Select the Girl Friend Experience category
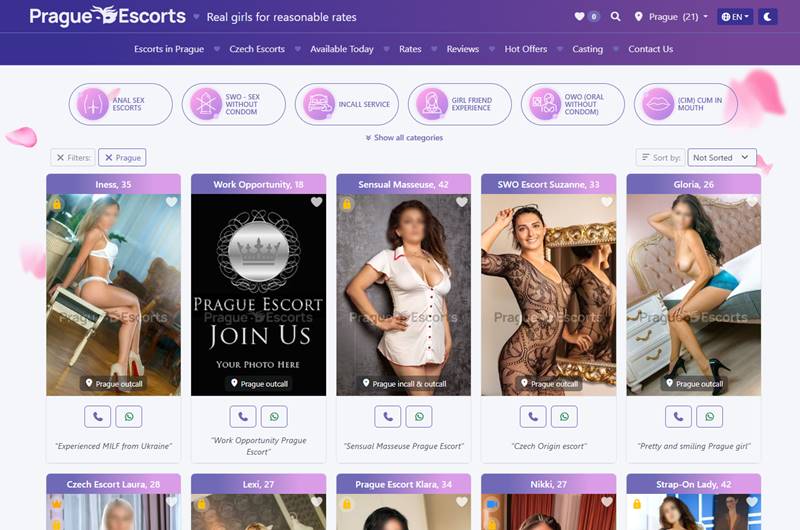Viewport: 800px width, 530px height. (460, 104)
